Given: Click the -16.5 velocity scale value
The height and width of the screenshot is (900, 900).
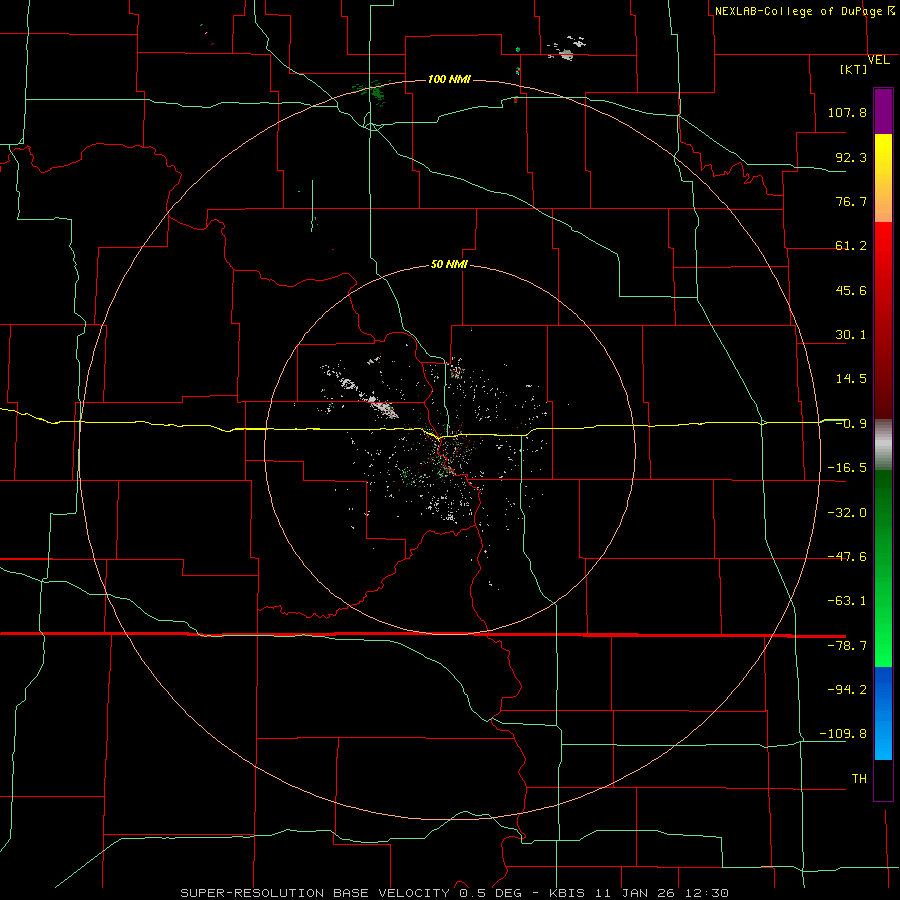Looking at the screenshot, I should (x=847, y=468).
